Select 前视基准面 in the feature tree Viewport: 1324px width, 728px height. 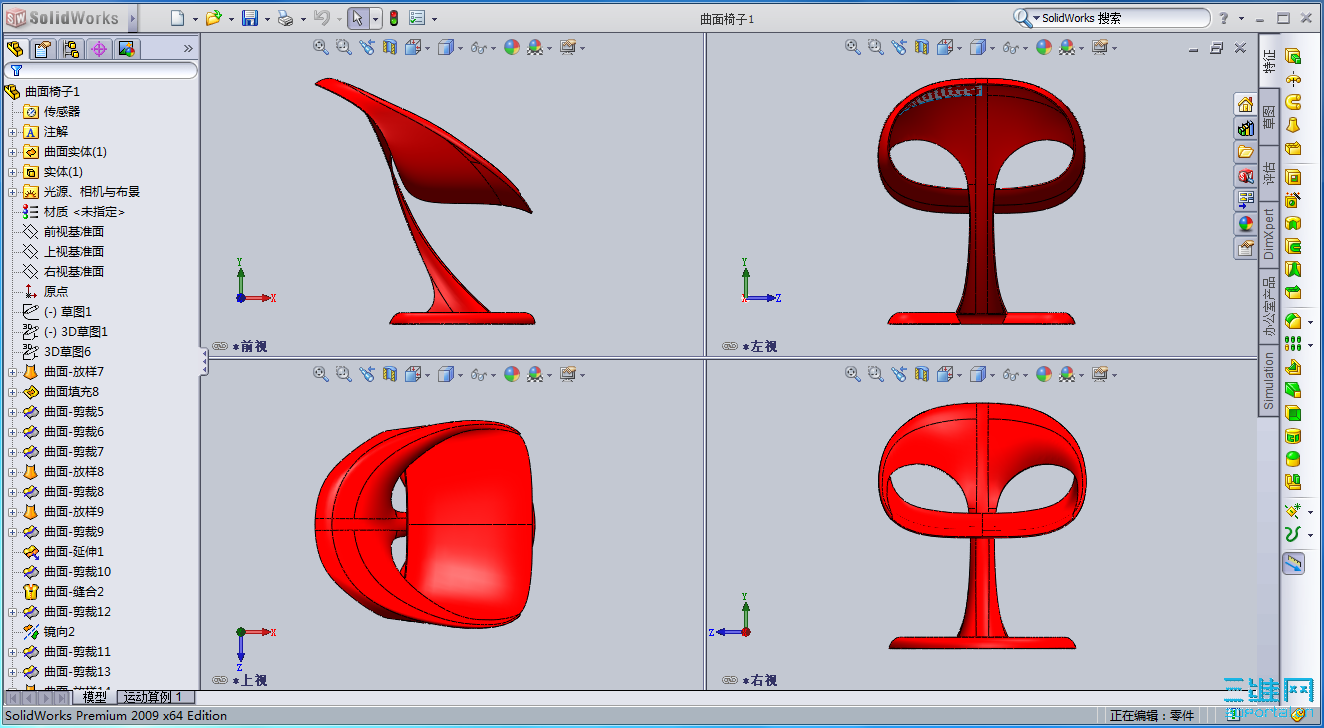74,232
